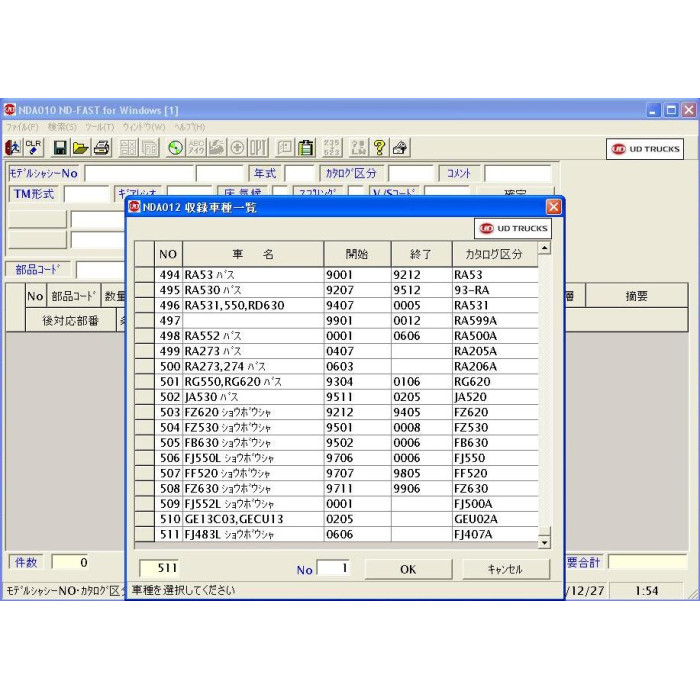Open the ウィンドウ(W) menu
This screenshot has width=700, height=700.
(x=144, y=127)
